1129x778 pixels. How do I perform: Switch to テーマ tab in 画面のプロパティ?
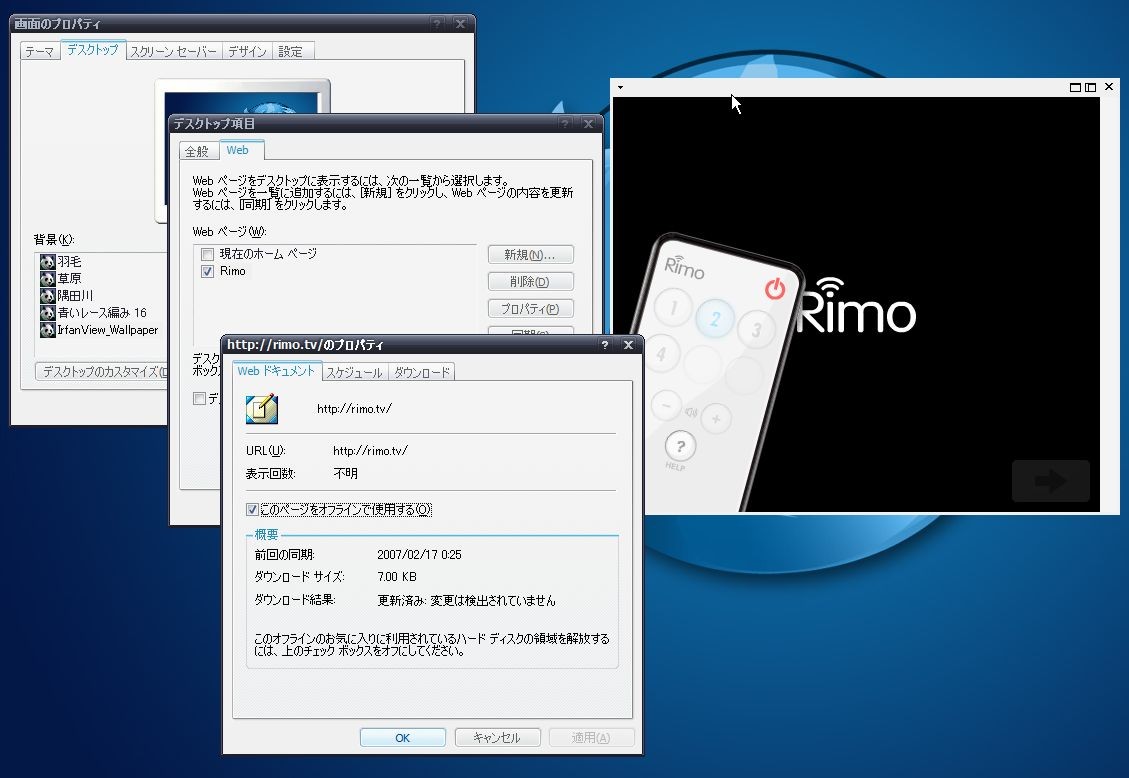coord(40,52)
